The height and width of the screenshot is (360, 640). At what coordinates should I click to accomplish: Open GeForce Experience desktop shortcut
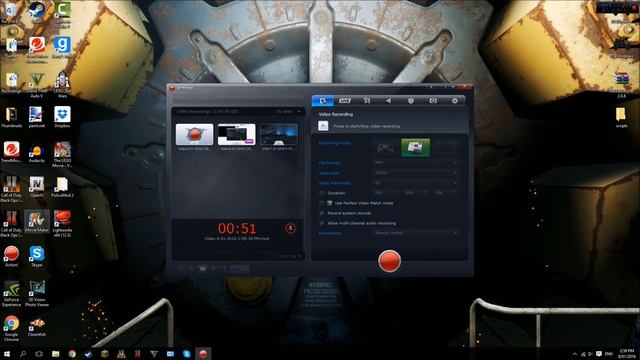(11, 293)
